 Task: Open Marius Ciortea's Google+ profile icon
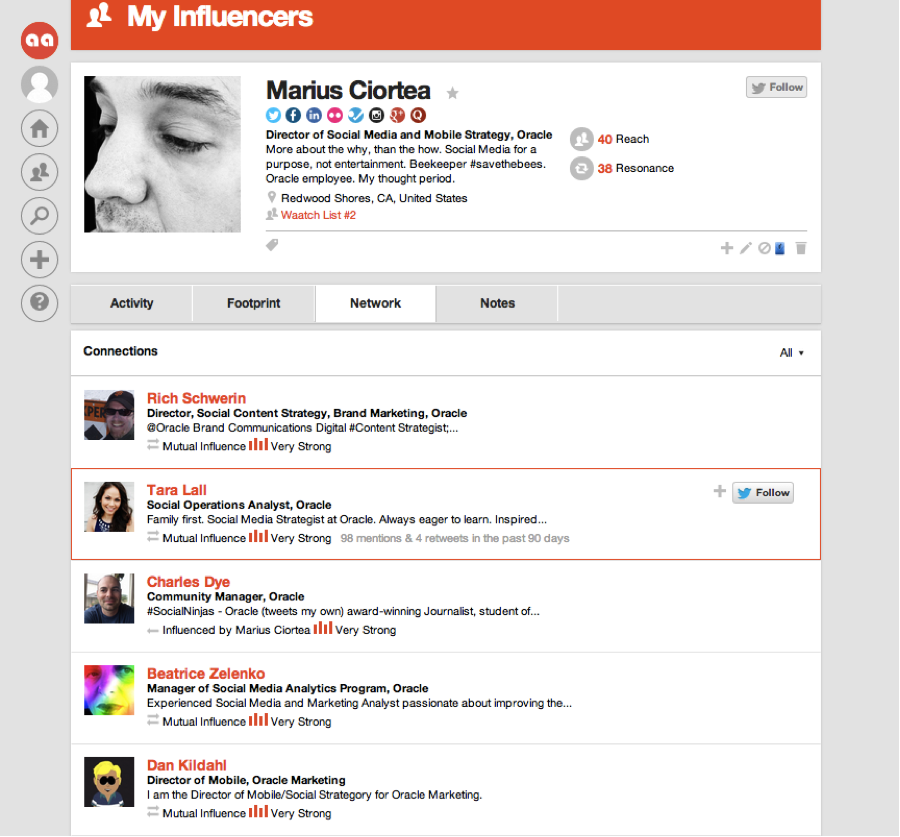pyautogui.click(x=397, y=115)
